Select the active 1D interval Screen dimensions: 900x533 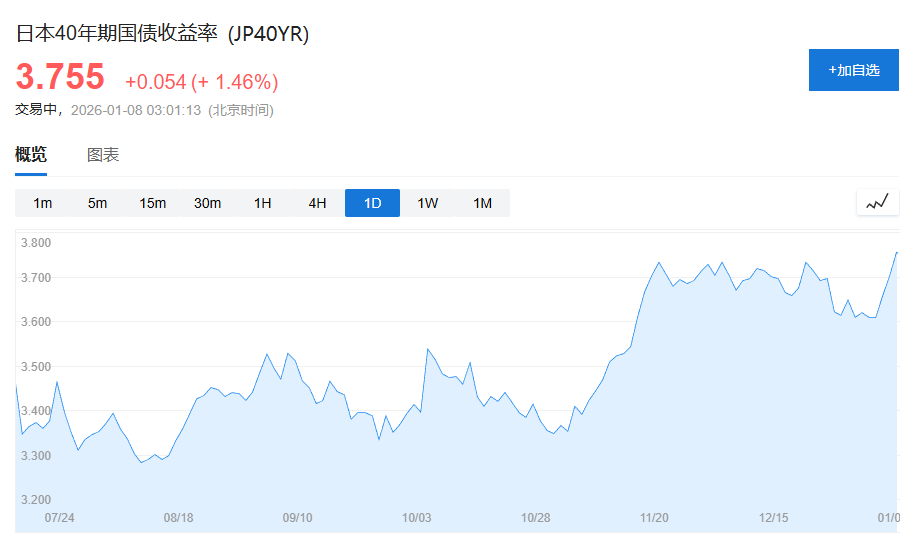pos(372,203)
